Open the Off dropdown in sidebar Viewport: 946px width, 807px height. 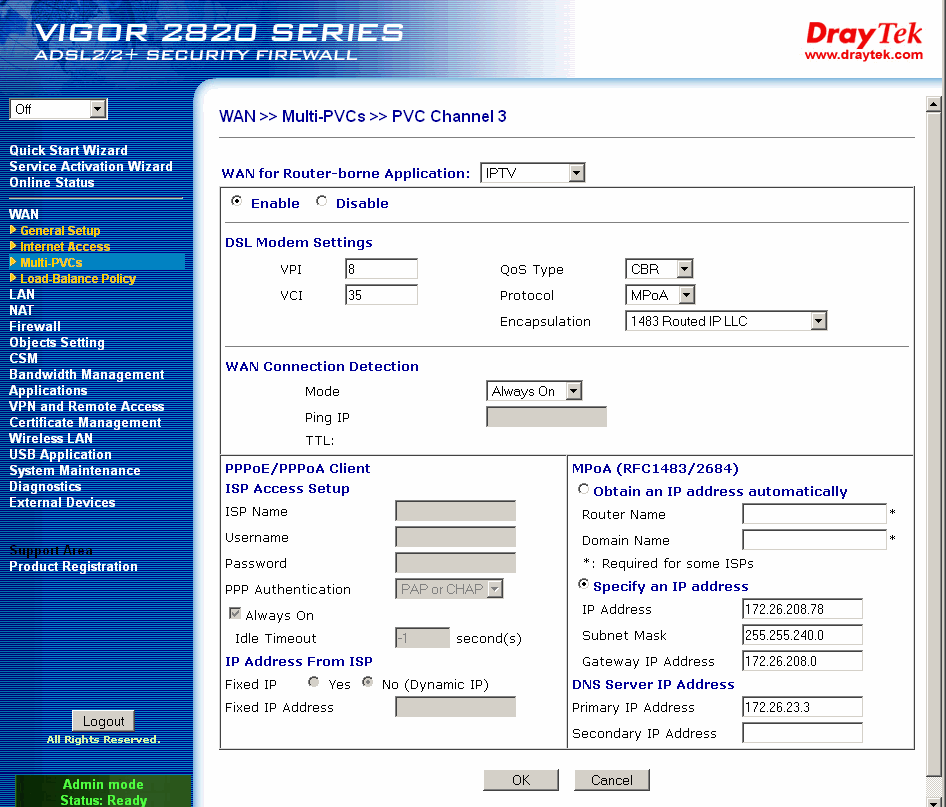click(59, 109)
